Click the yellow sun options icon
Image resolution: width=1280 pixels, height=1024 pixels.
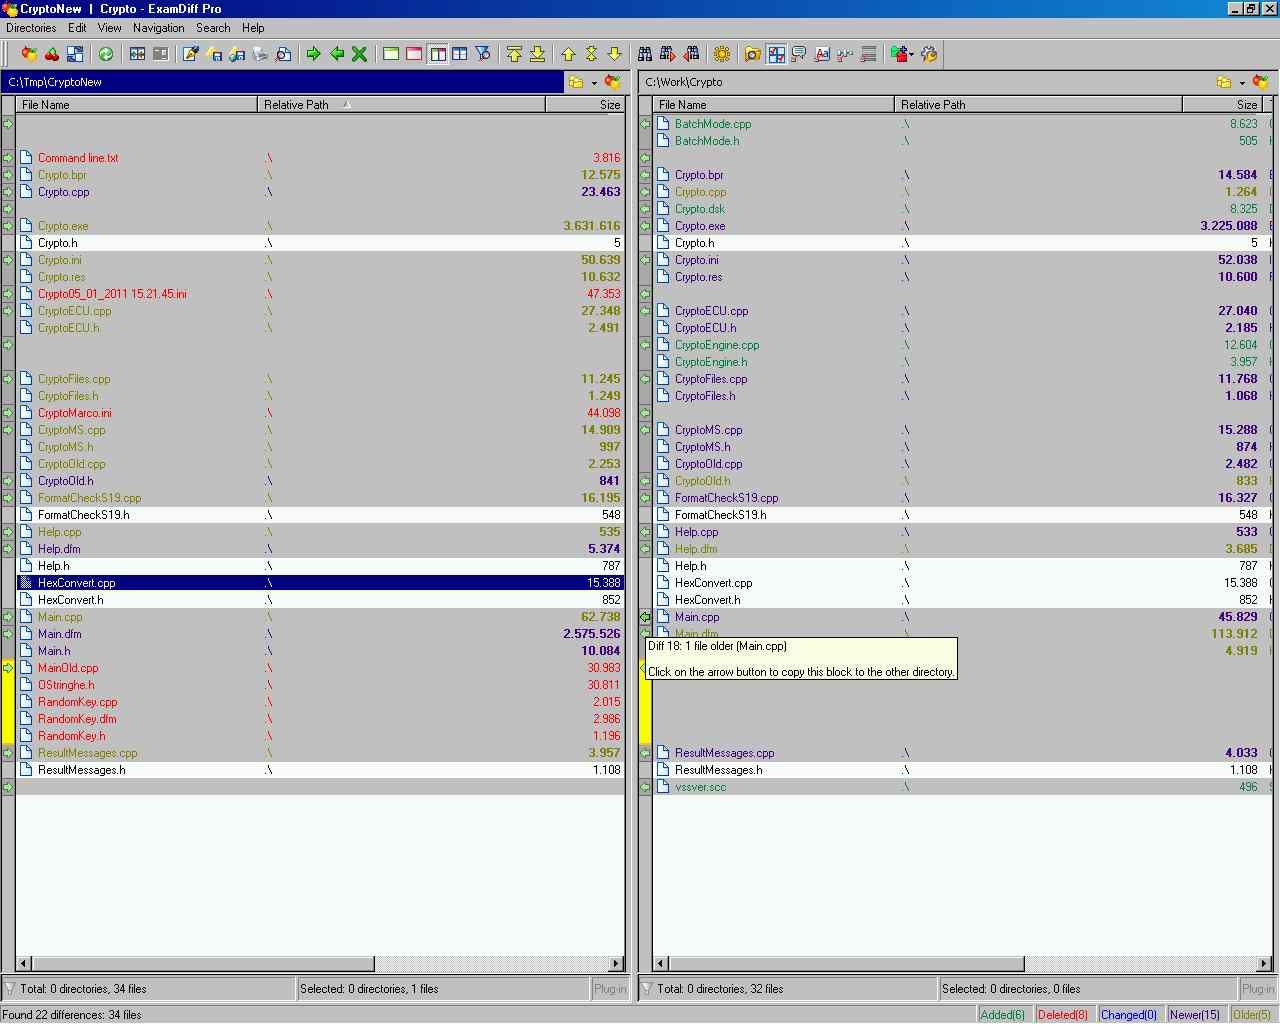722,54
